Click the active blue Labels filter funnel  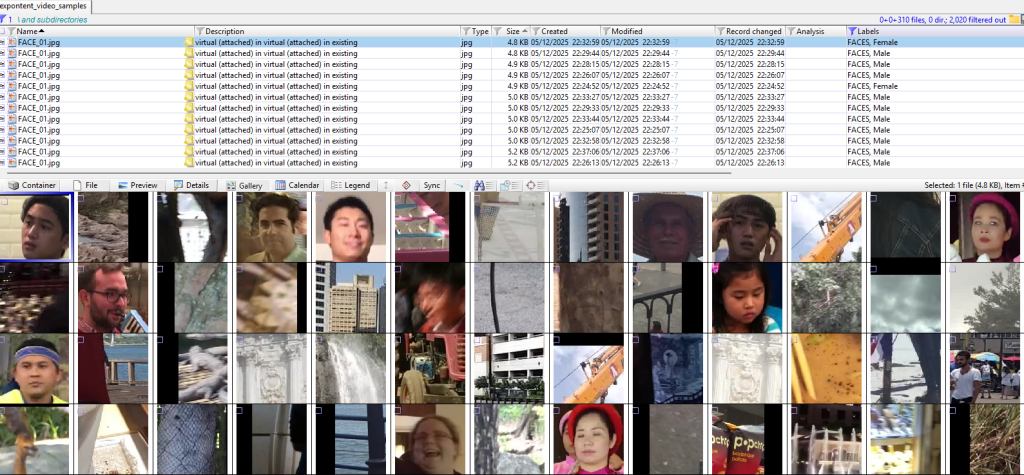(x=851, y=31)
